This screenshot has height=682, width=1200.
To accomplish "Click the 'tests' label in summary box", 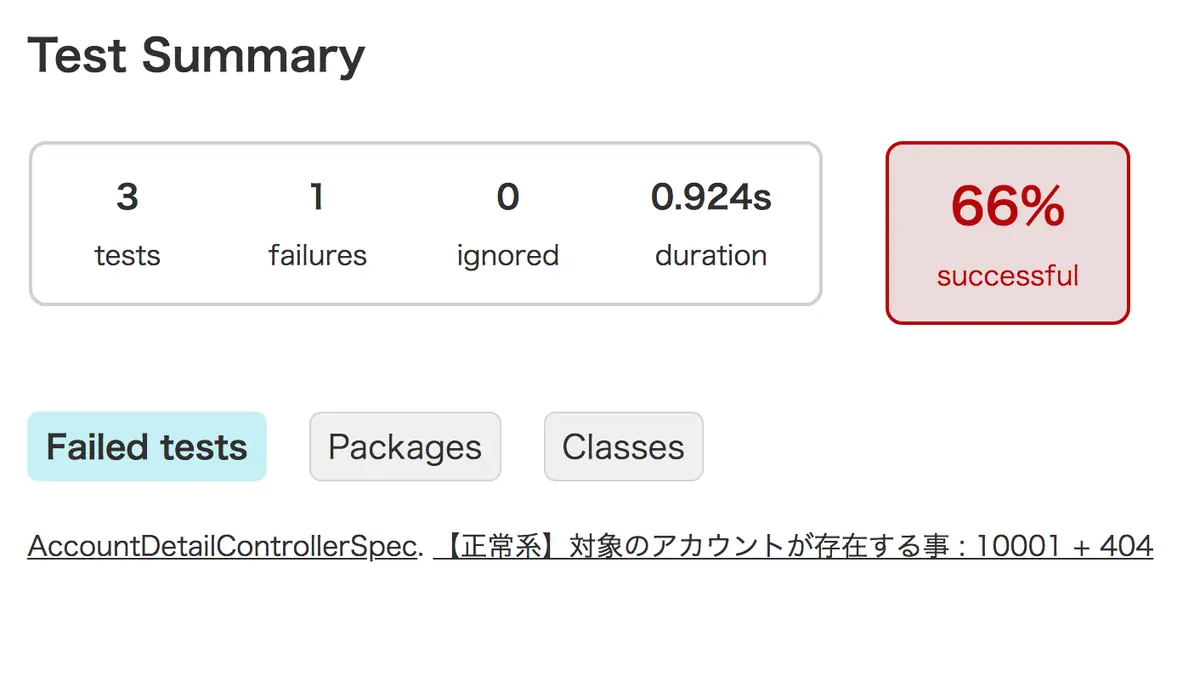I will click(x=127, y=256).
